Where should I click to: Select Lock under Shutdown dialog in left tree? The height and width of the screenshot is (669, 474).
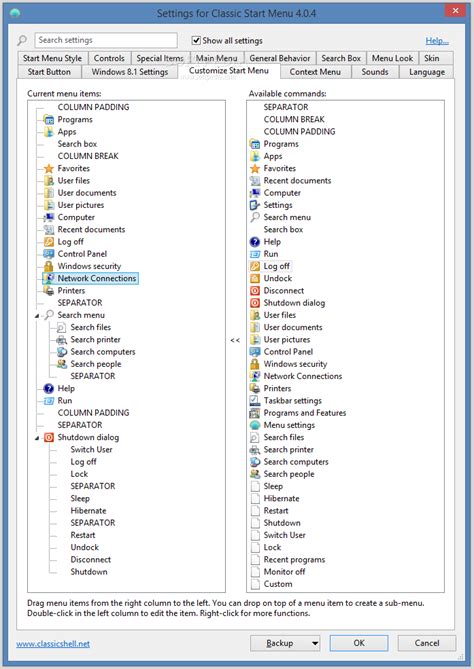pos(79,474)
